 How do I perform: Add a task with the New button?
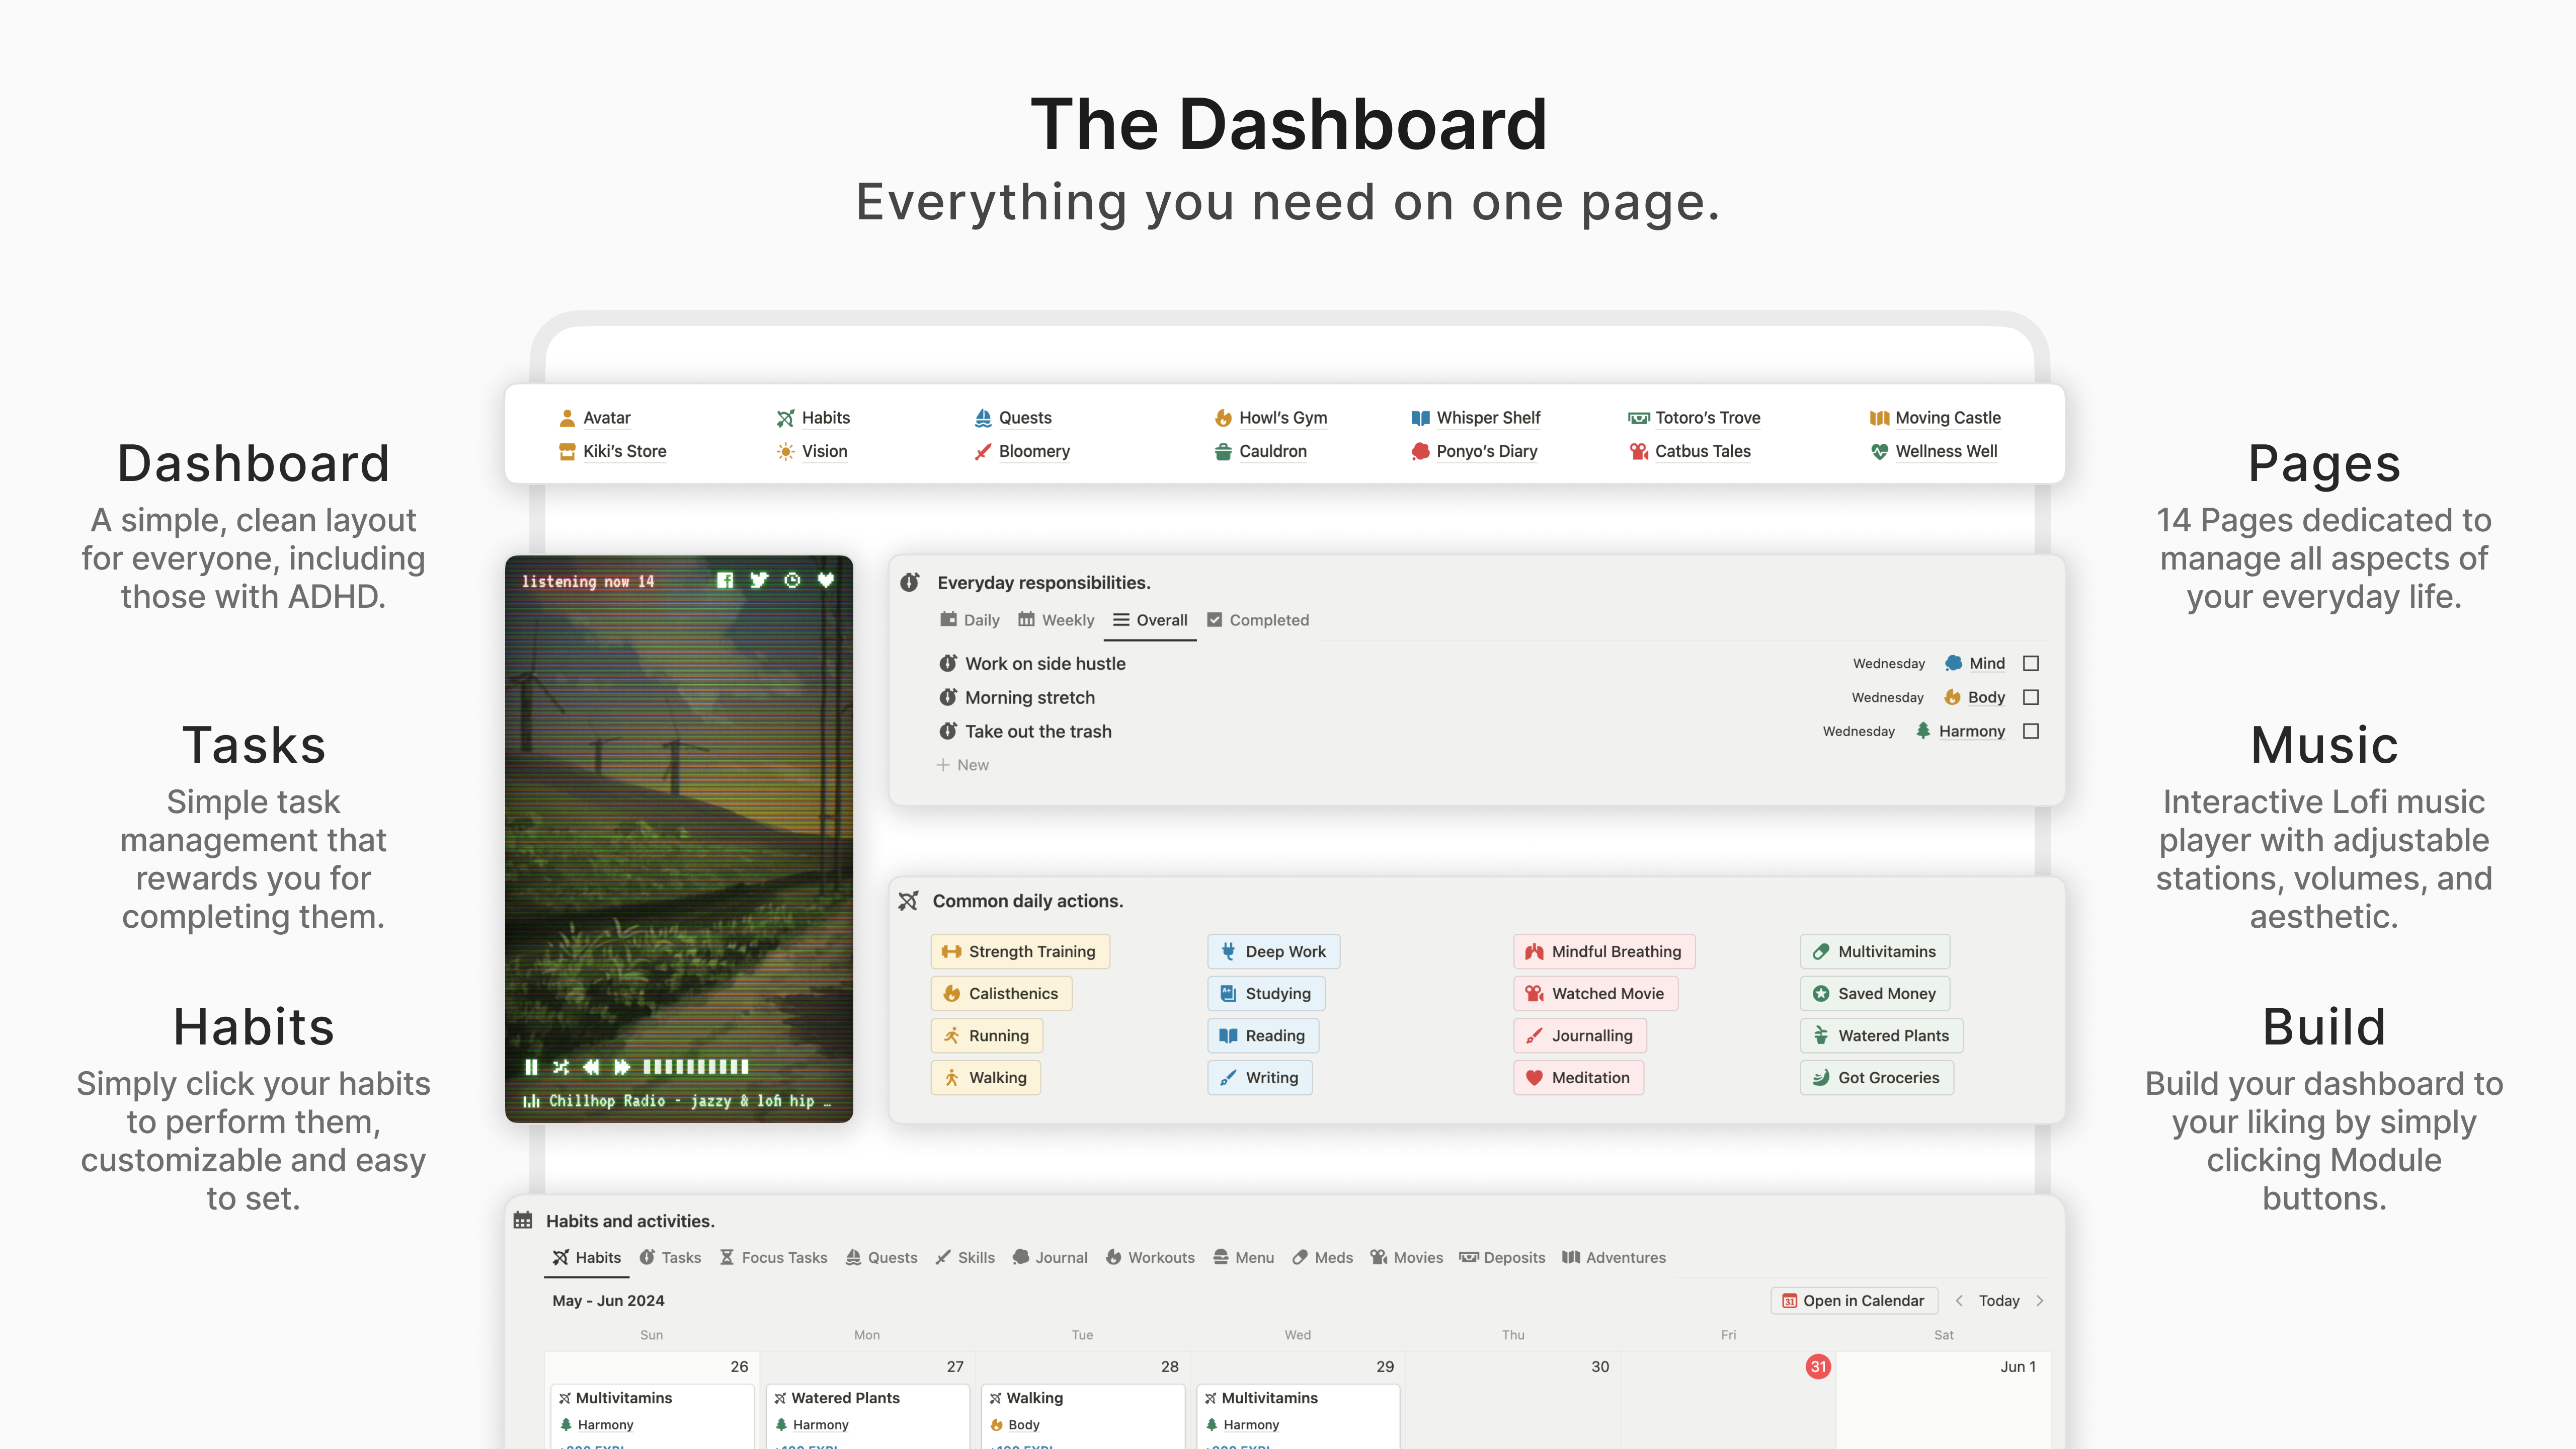(x=961, y=764)
